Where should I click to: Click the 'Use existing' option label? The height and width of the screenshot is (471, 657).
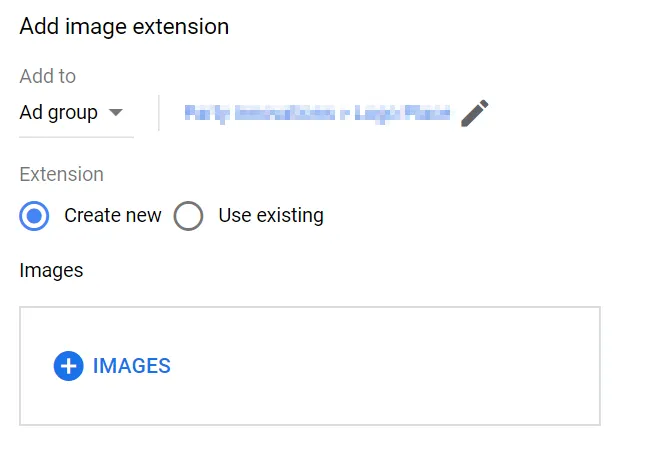[x=271, y=215]
